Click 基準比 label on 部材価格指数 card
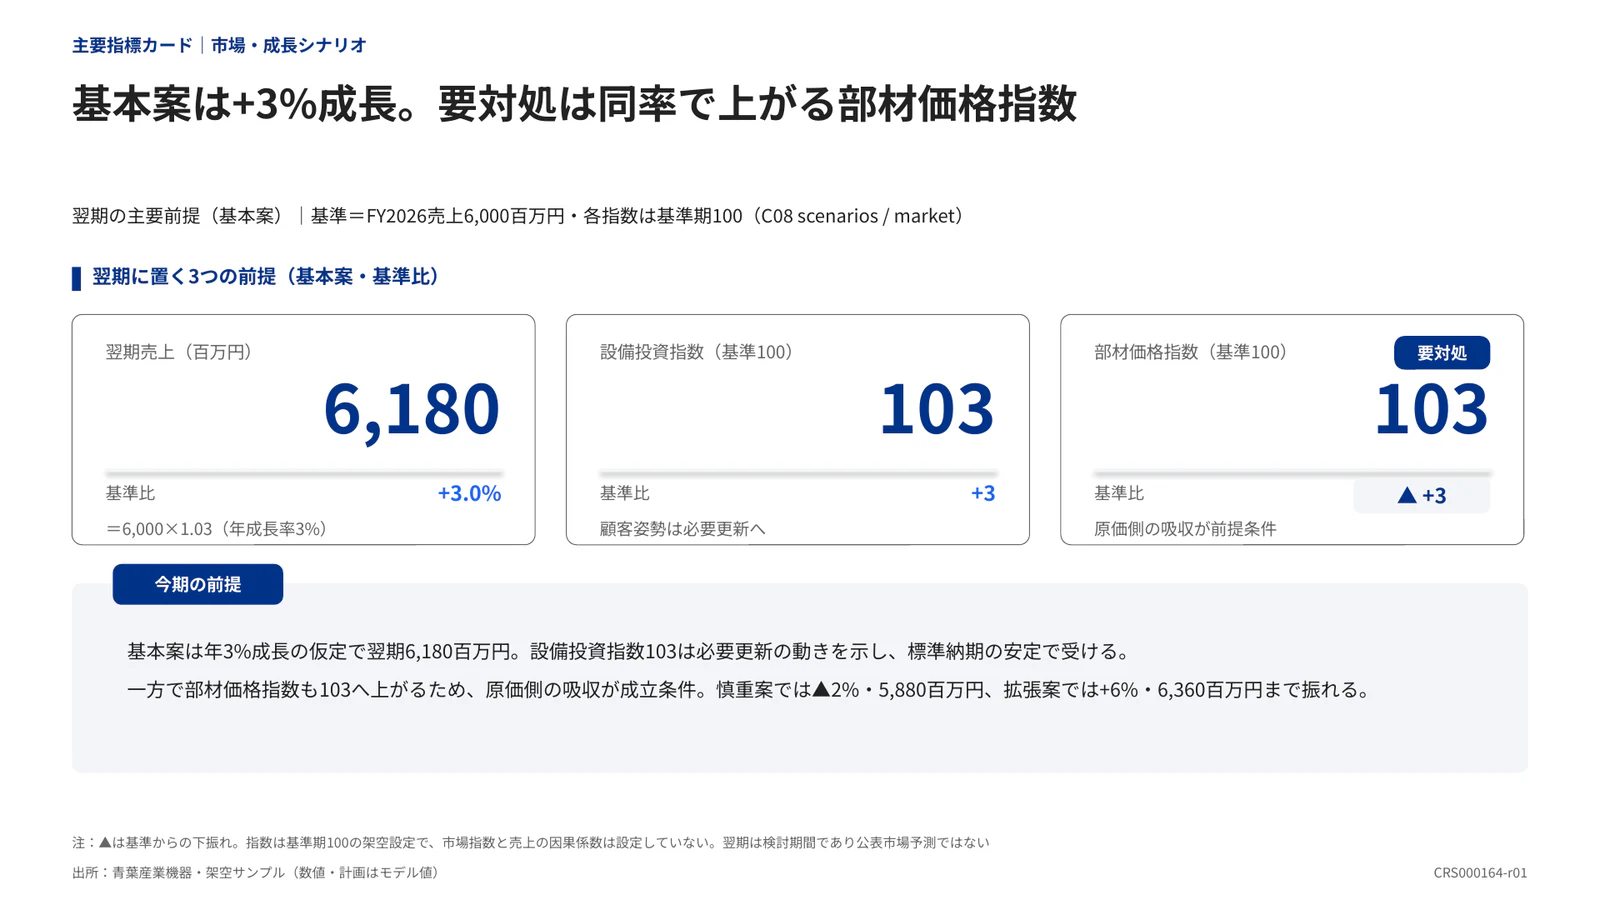 (x=1118, y=493)
